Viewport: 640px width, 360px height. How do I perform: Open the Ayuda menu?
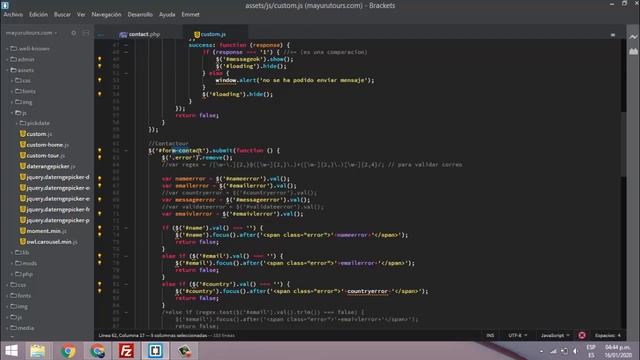pos(167,14)
